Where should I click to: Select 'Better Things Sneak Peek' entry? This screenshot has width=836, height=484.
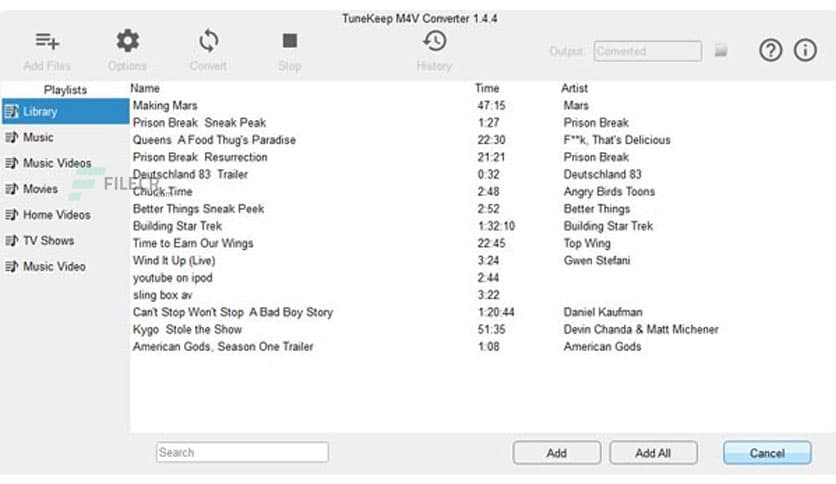(x=198, y=209)
